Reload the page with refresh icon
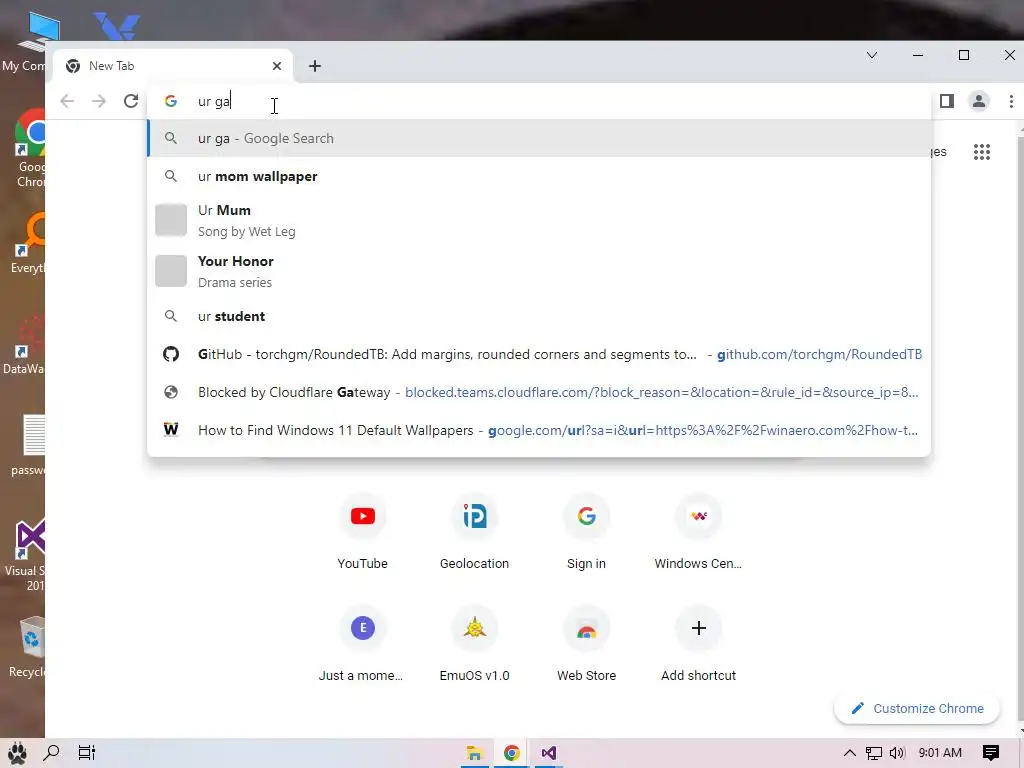 coord(131,101)
